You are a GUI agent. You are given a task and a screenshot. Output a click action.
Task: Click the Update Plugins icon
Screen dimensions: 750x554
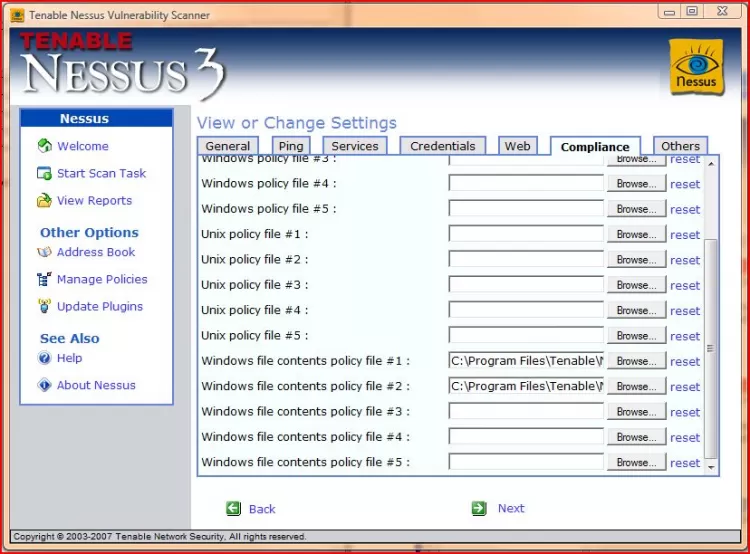coord(44,306)
